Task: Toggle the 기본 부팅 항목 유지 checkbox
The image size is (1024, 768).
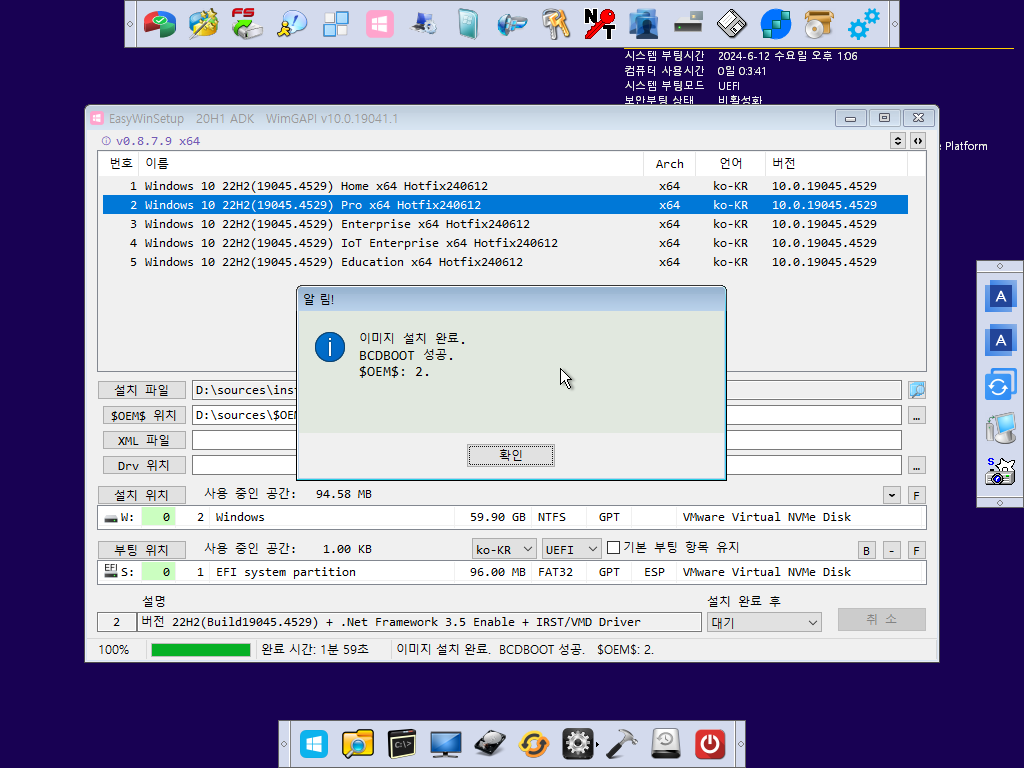Action: coord(613,547)
